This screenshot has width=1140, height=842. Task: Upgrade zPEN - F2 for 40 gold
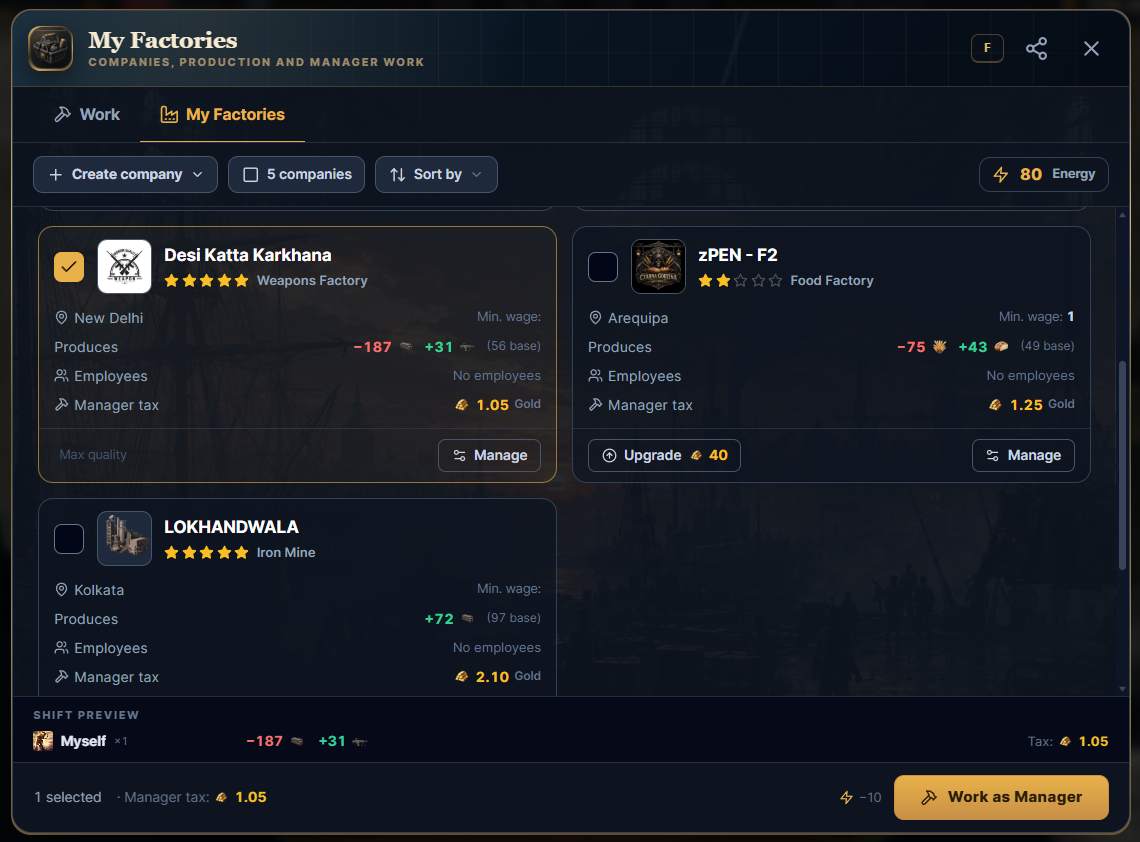pyautogui.click(x=665, y=455)
